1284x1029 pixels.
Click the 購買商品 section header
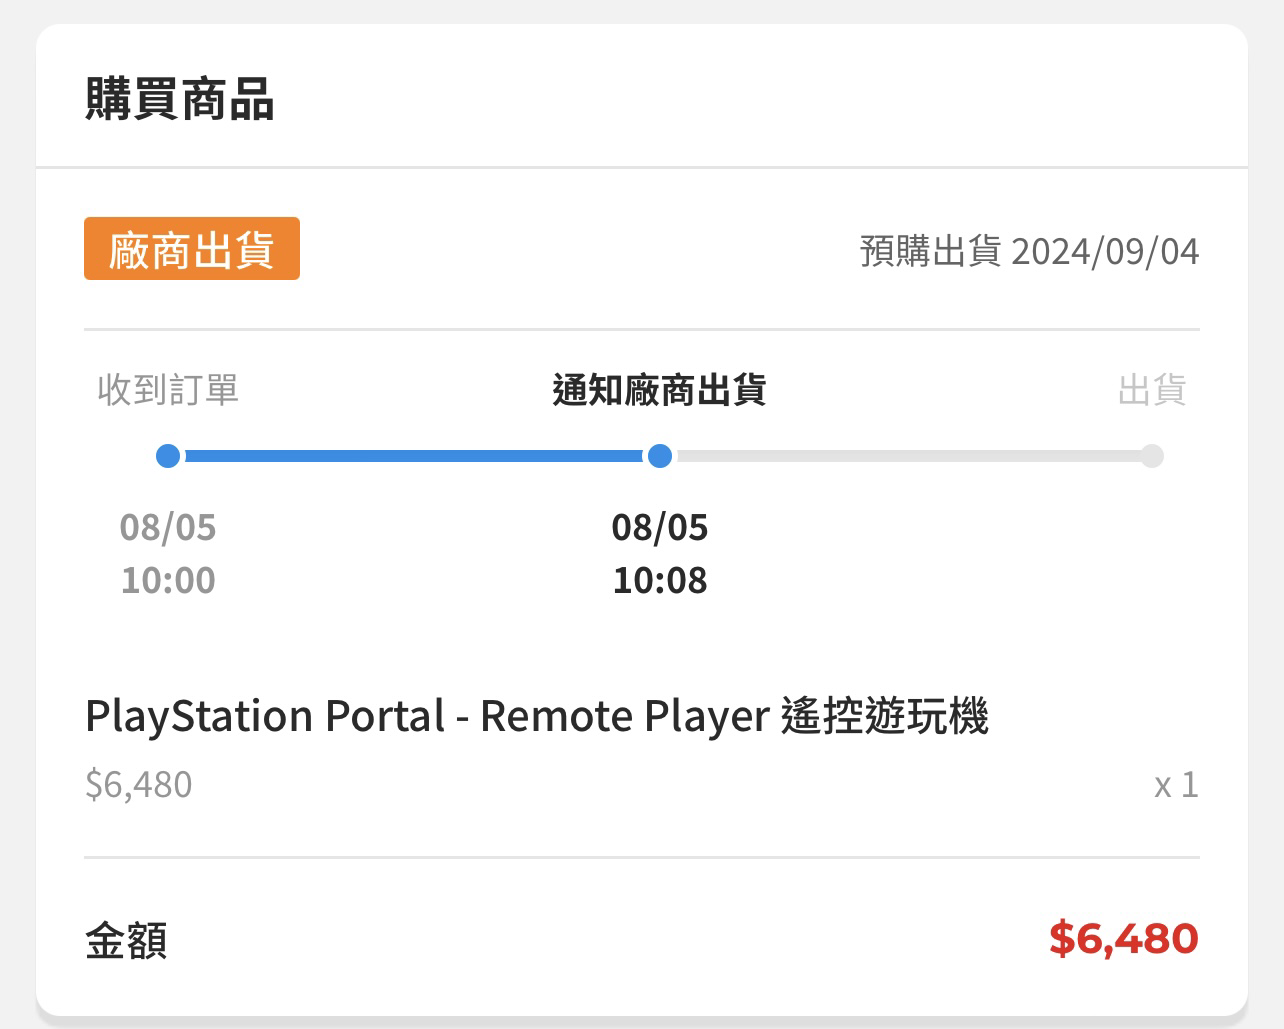pyautogui.click(x=180, y=100)
